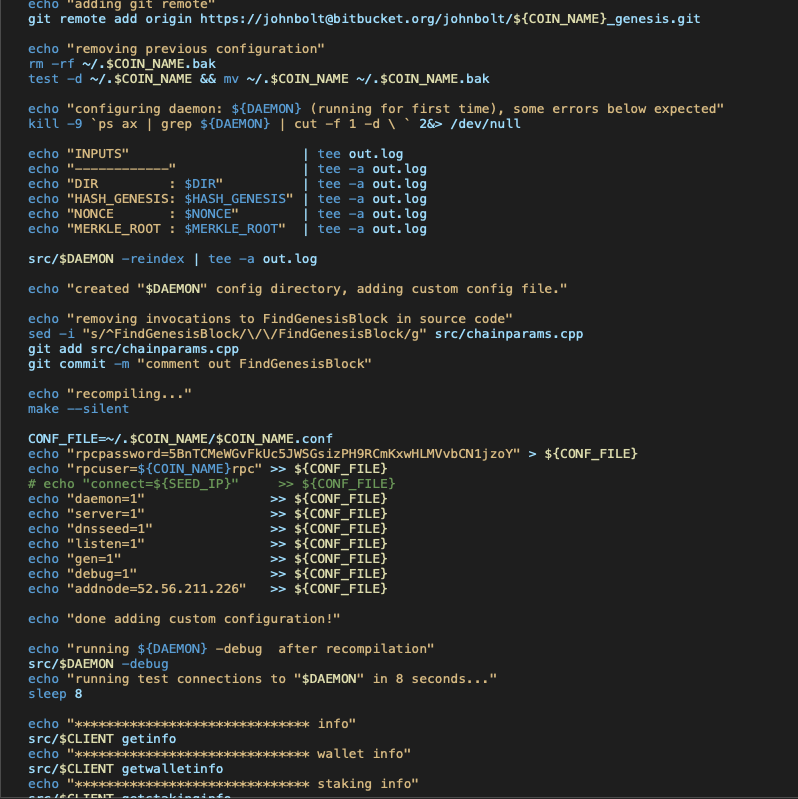Click the $MERKLE_ROOT variable
Viewport: 798px width, 799px height.
pos(231,229)
